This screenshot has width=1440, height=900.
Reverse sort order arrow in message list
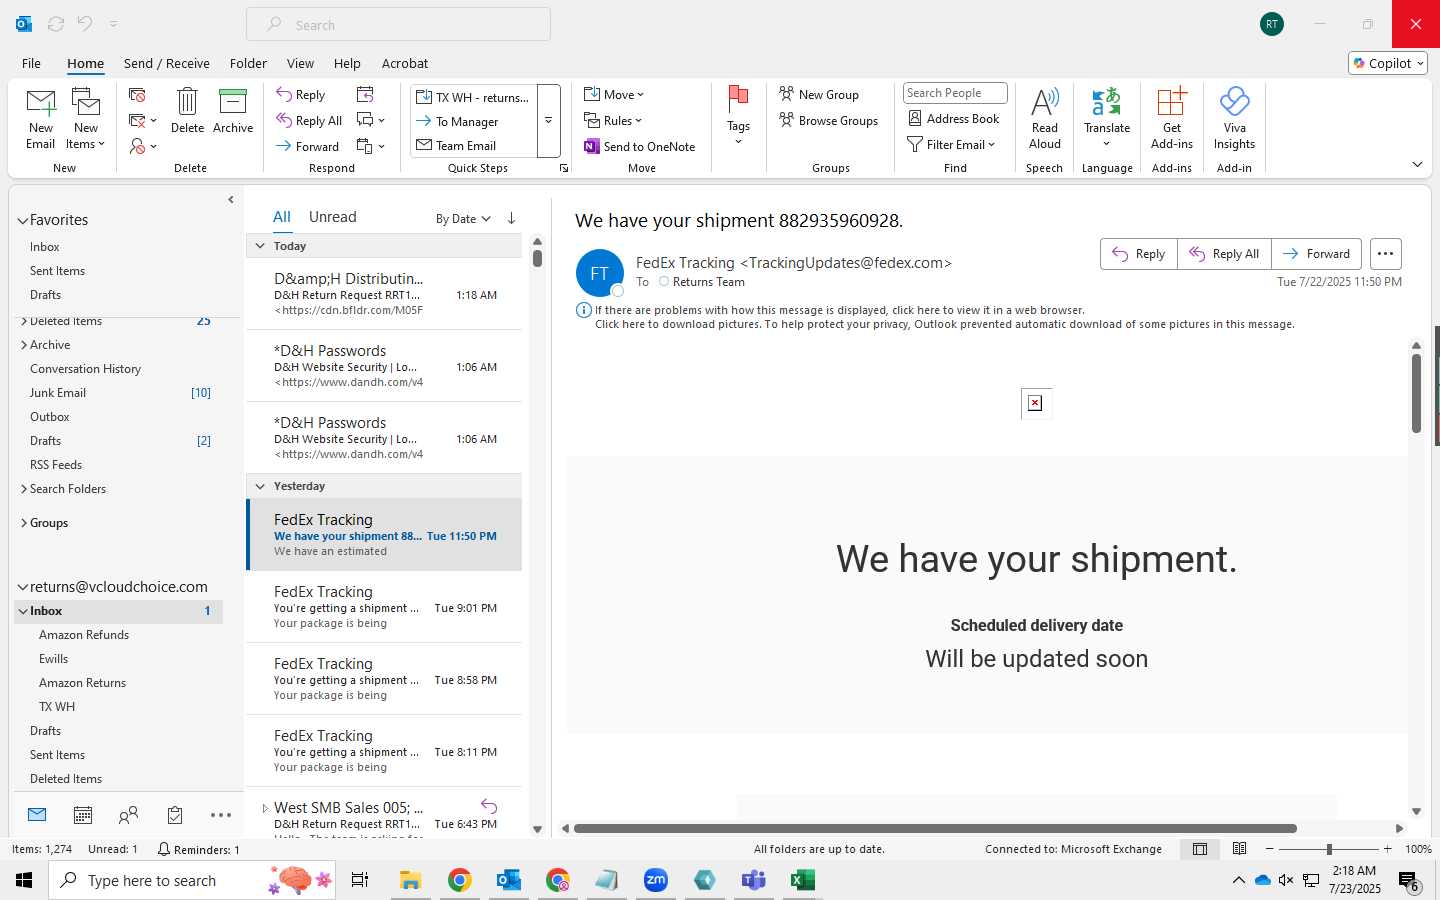(511, 218)
